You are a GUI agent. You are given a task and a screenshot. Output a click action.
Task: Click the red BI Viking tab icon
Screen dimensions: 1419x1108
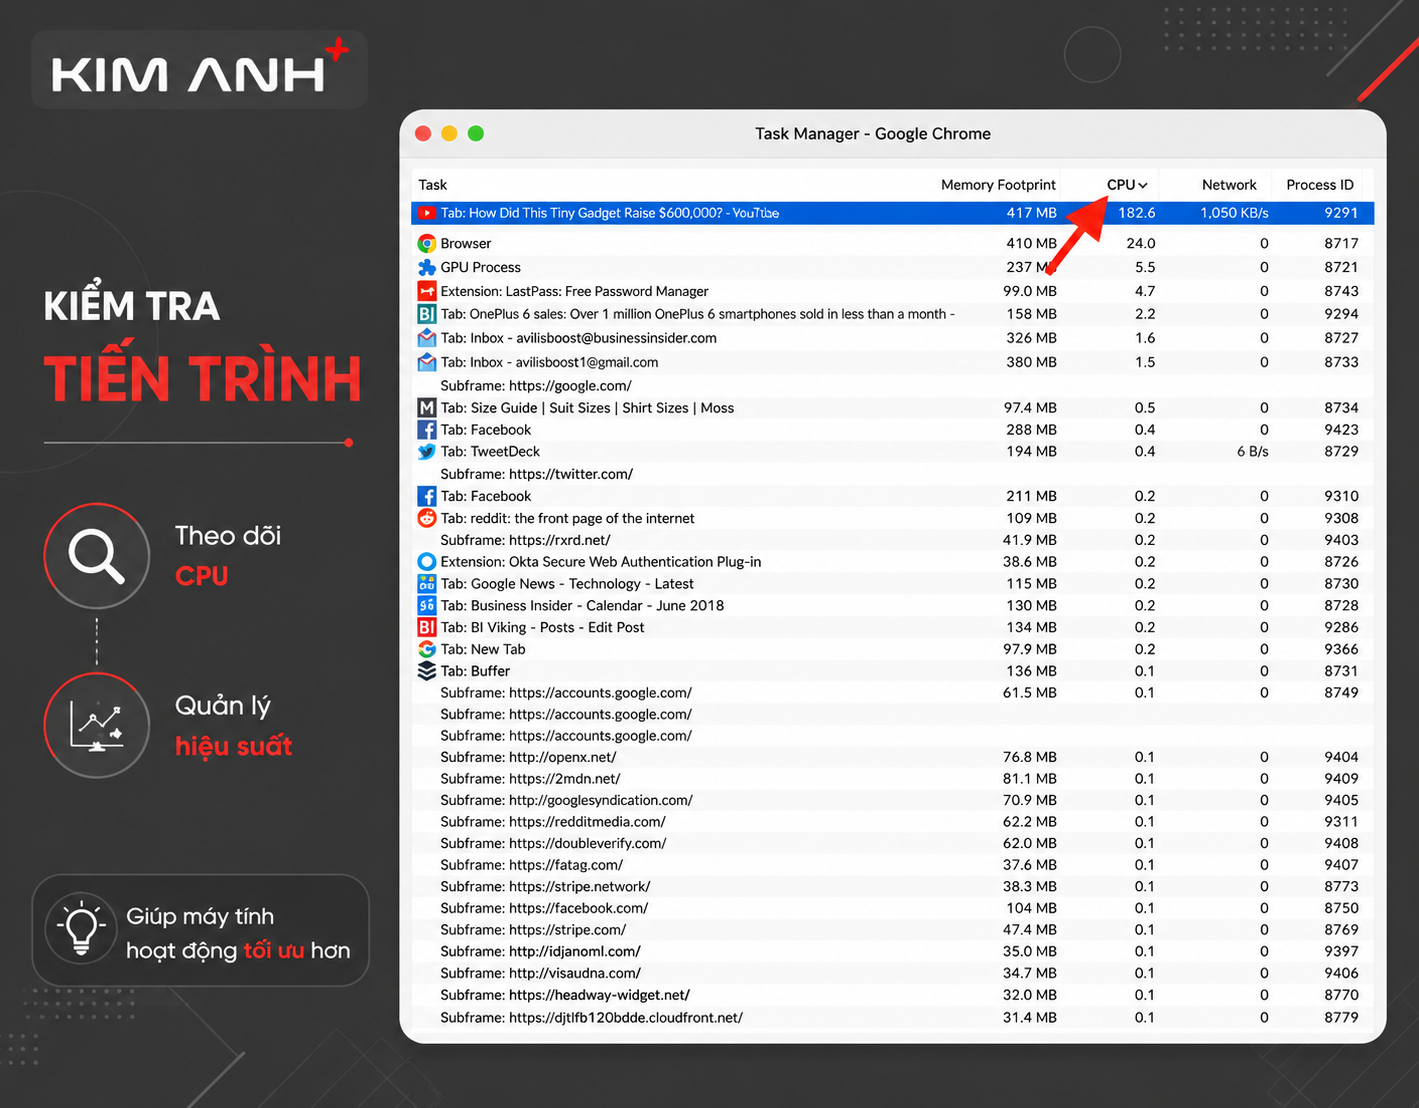click(x=427, y=628)
